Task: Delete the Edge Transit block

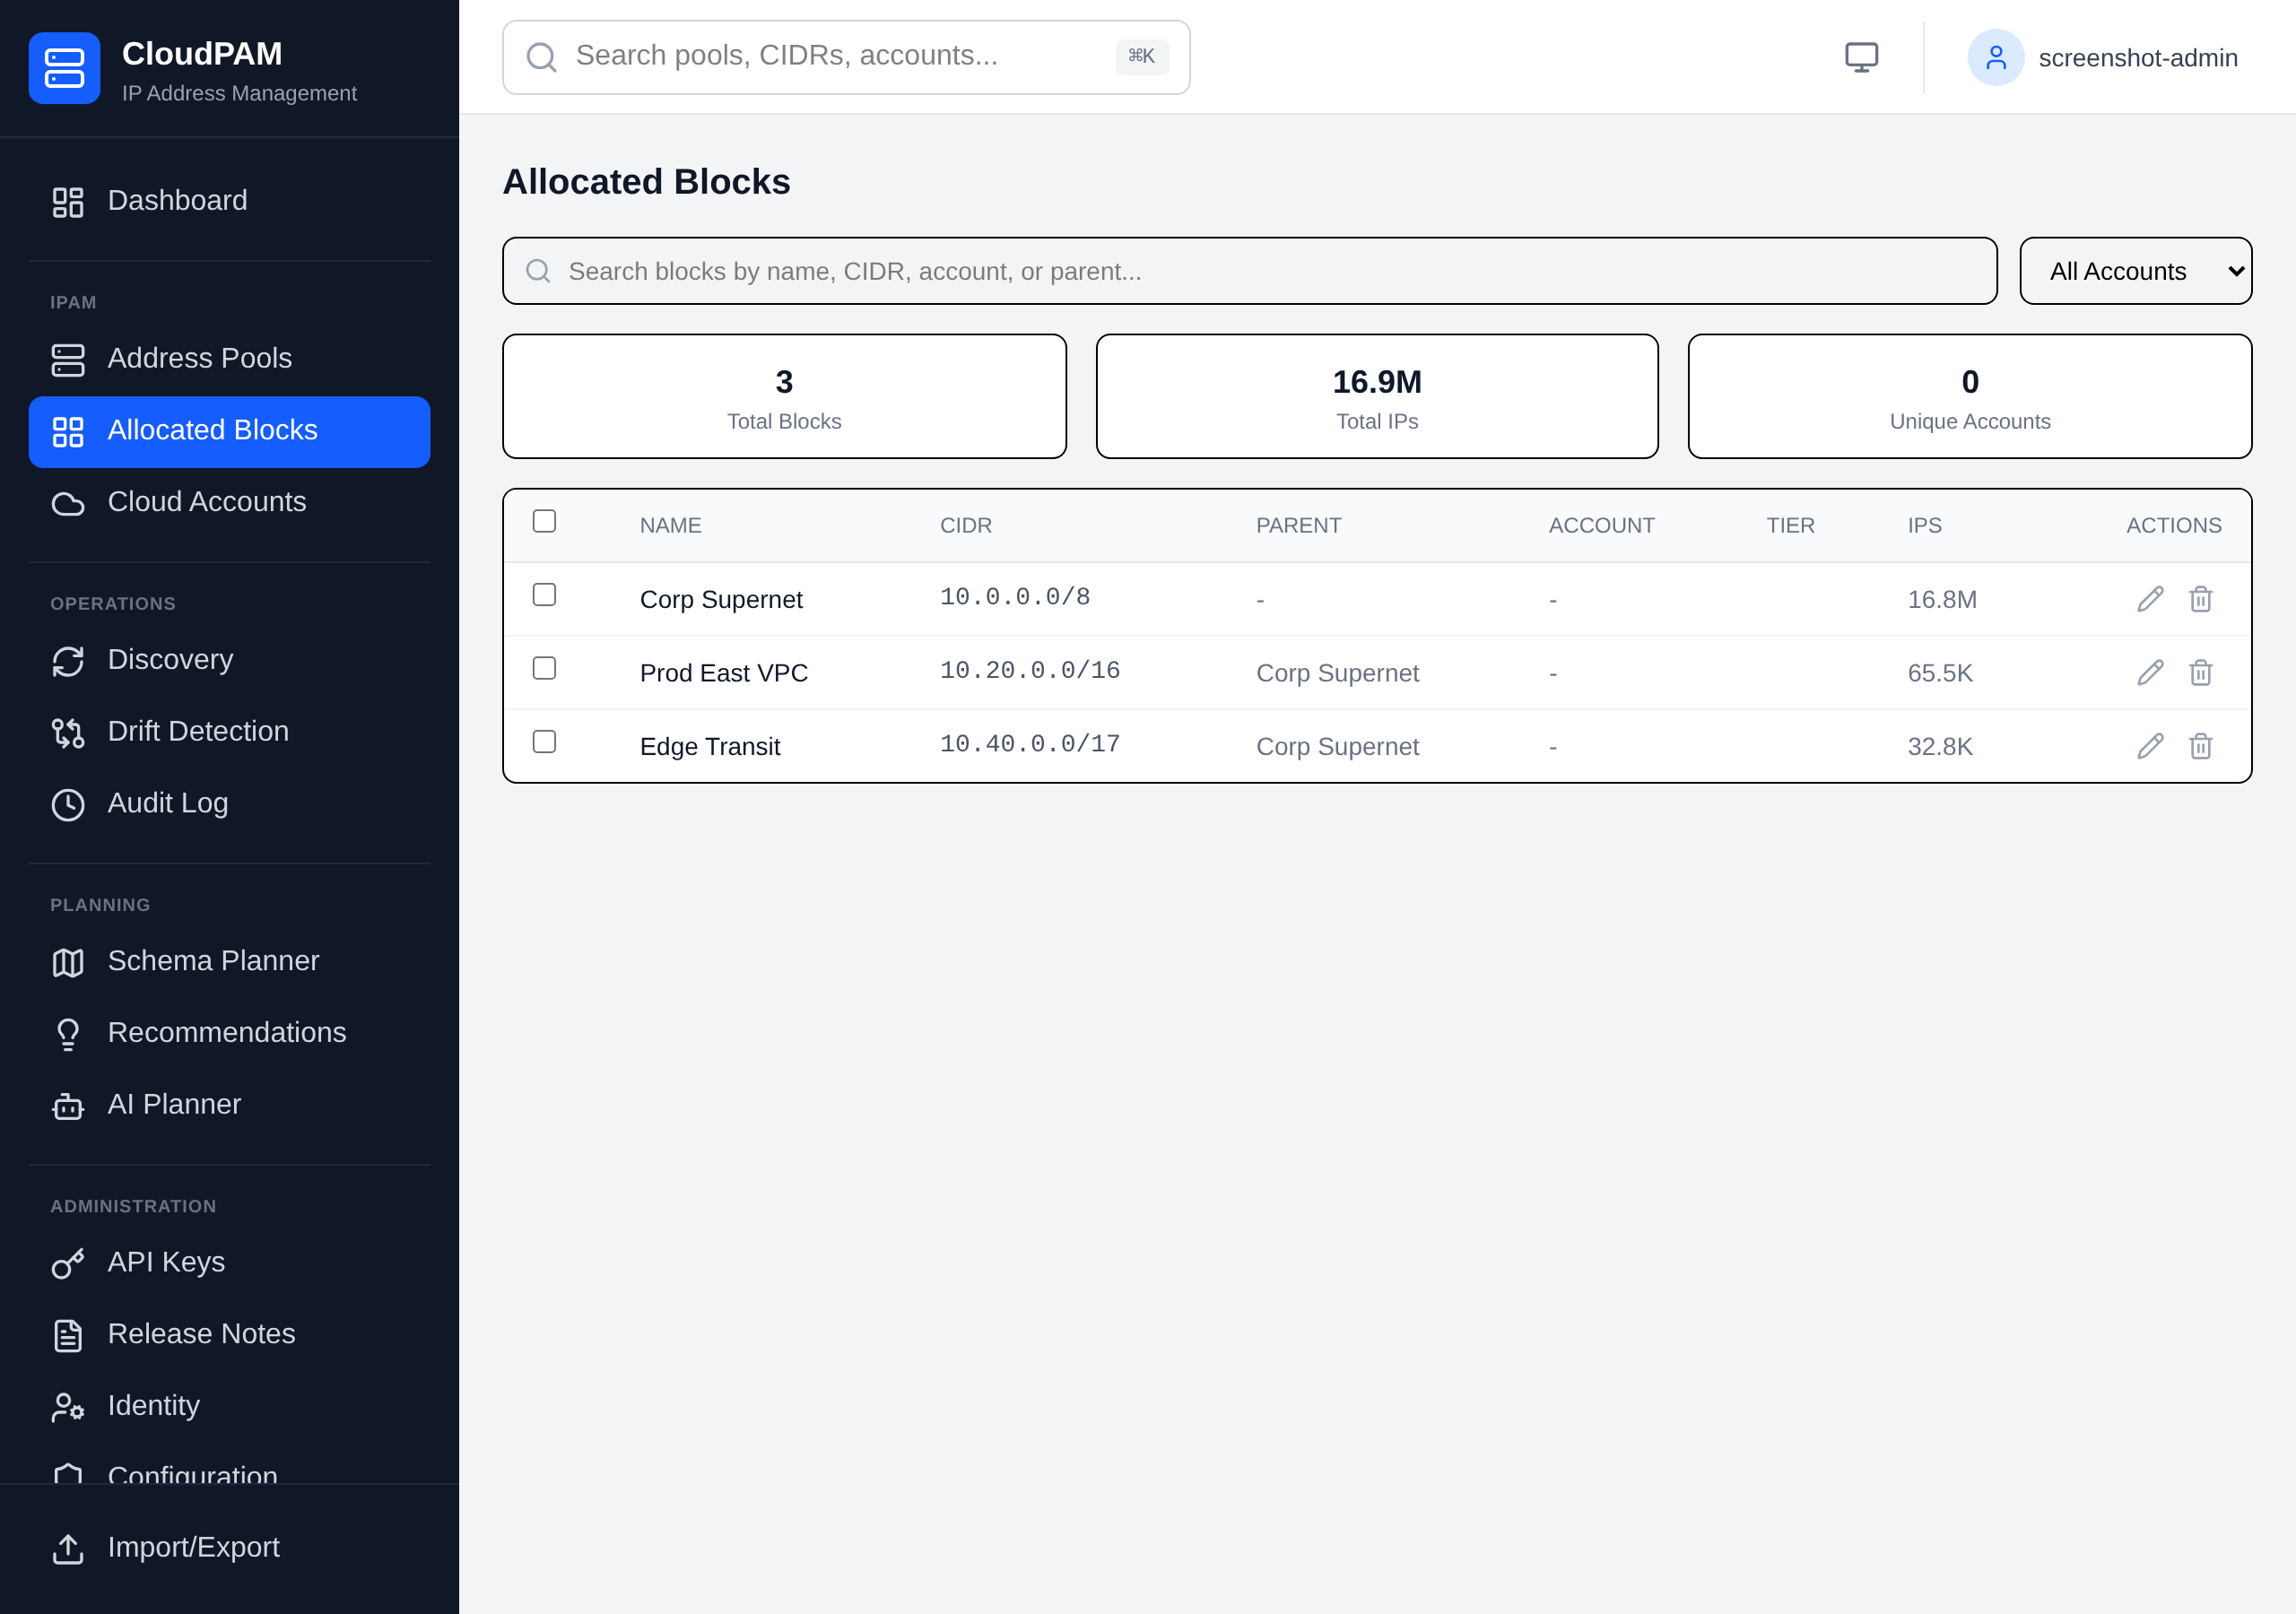Action: [x=2200, y=746]
